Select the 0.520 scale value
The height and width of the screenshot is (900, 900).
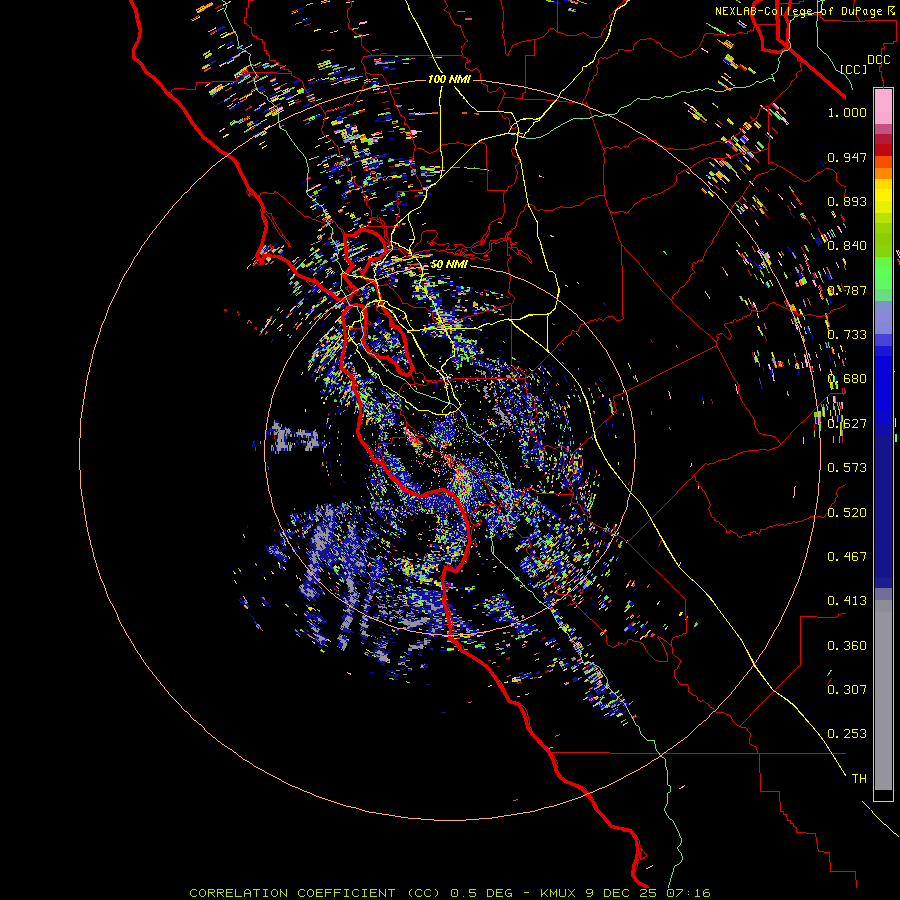[847, 513]
